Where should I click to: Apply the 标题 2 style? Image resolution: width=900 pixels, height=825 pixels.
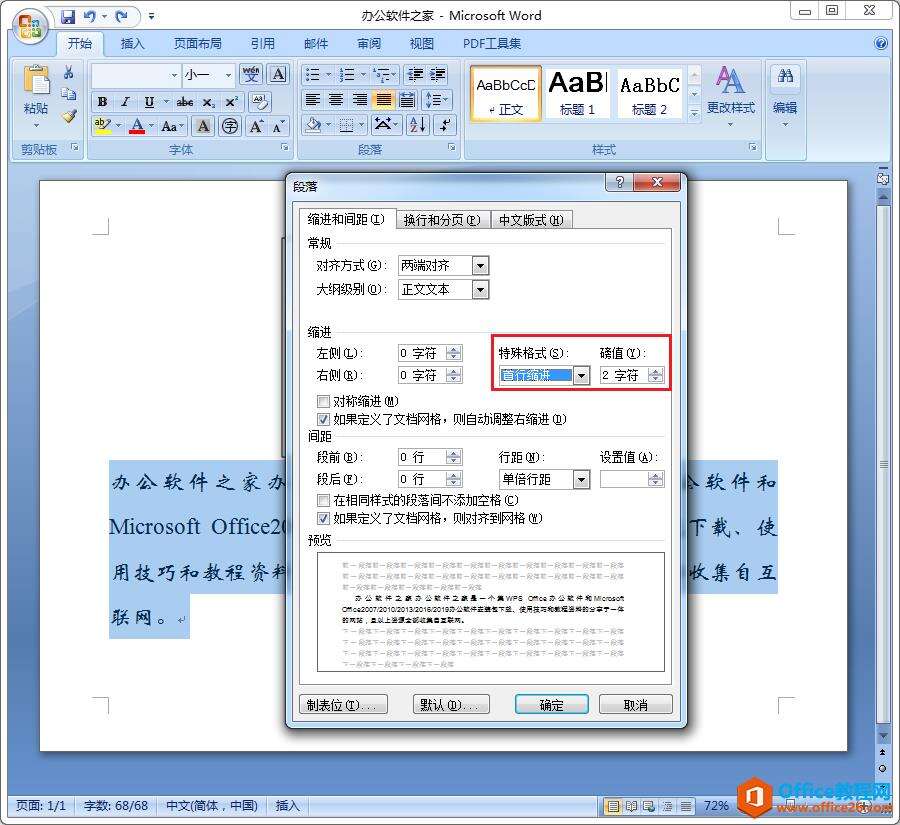[650, 94]
